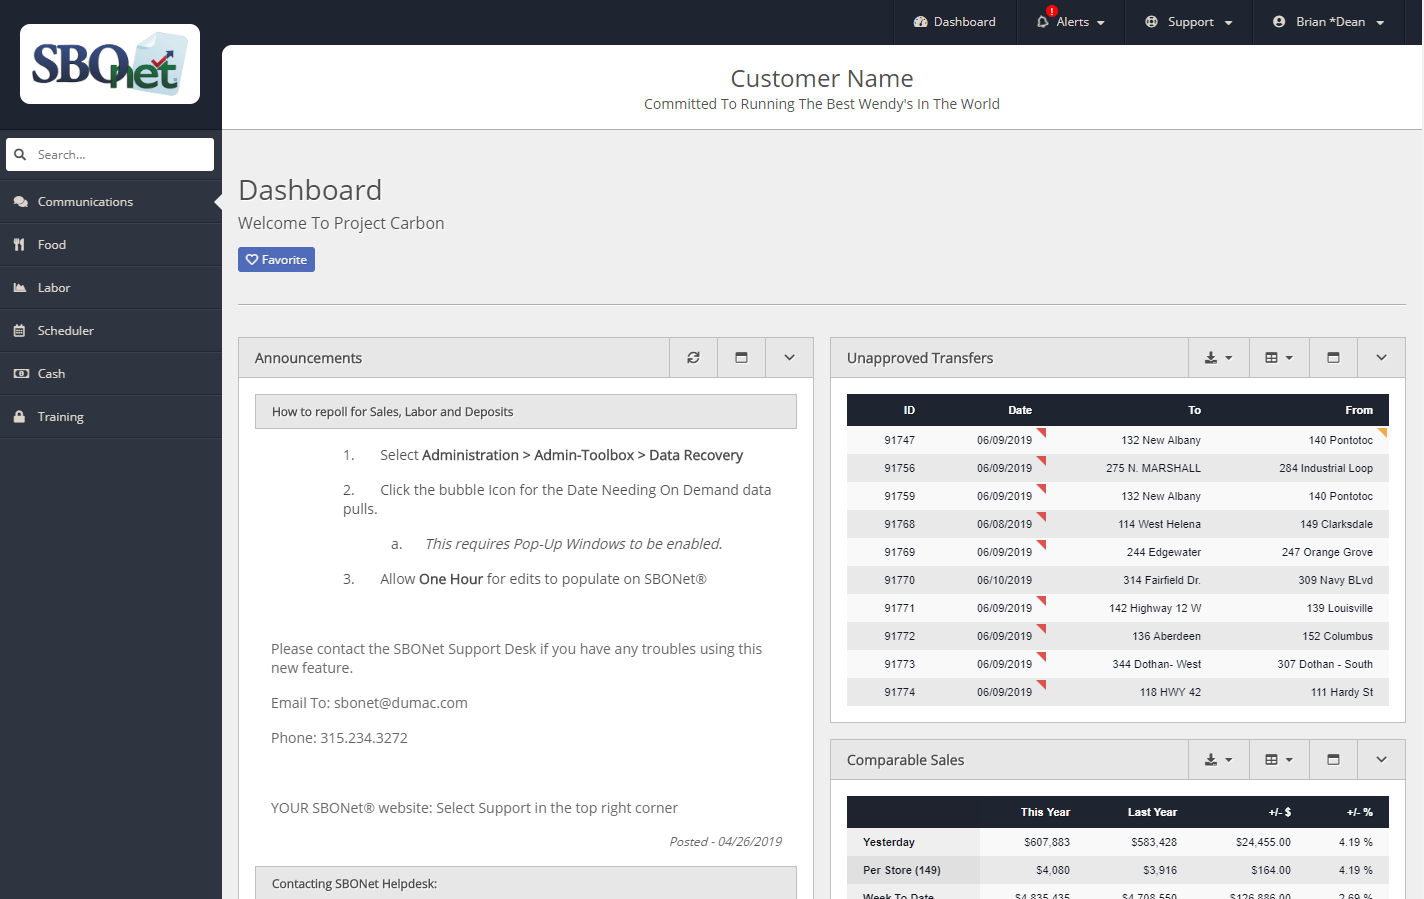Sort transfers by ID column
Image resolution: width=1424 pixels, height=899 pixels.
click(909, 410)
